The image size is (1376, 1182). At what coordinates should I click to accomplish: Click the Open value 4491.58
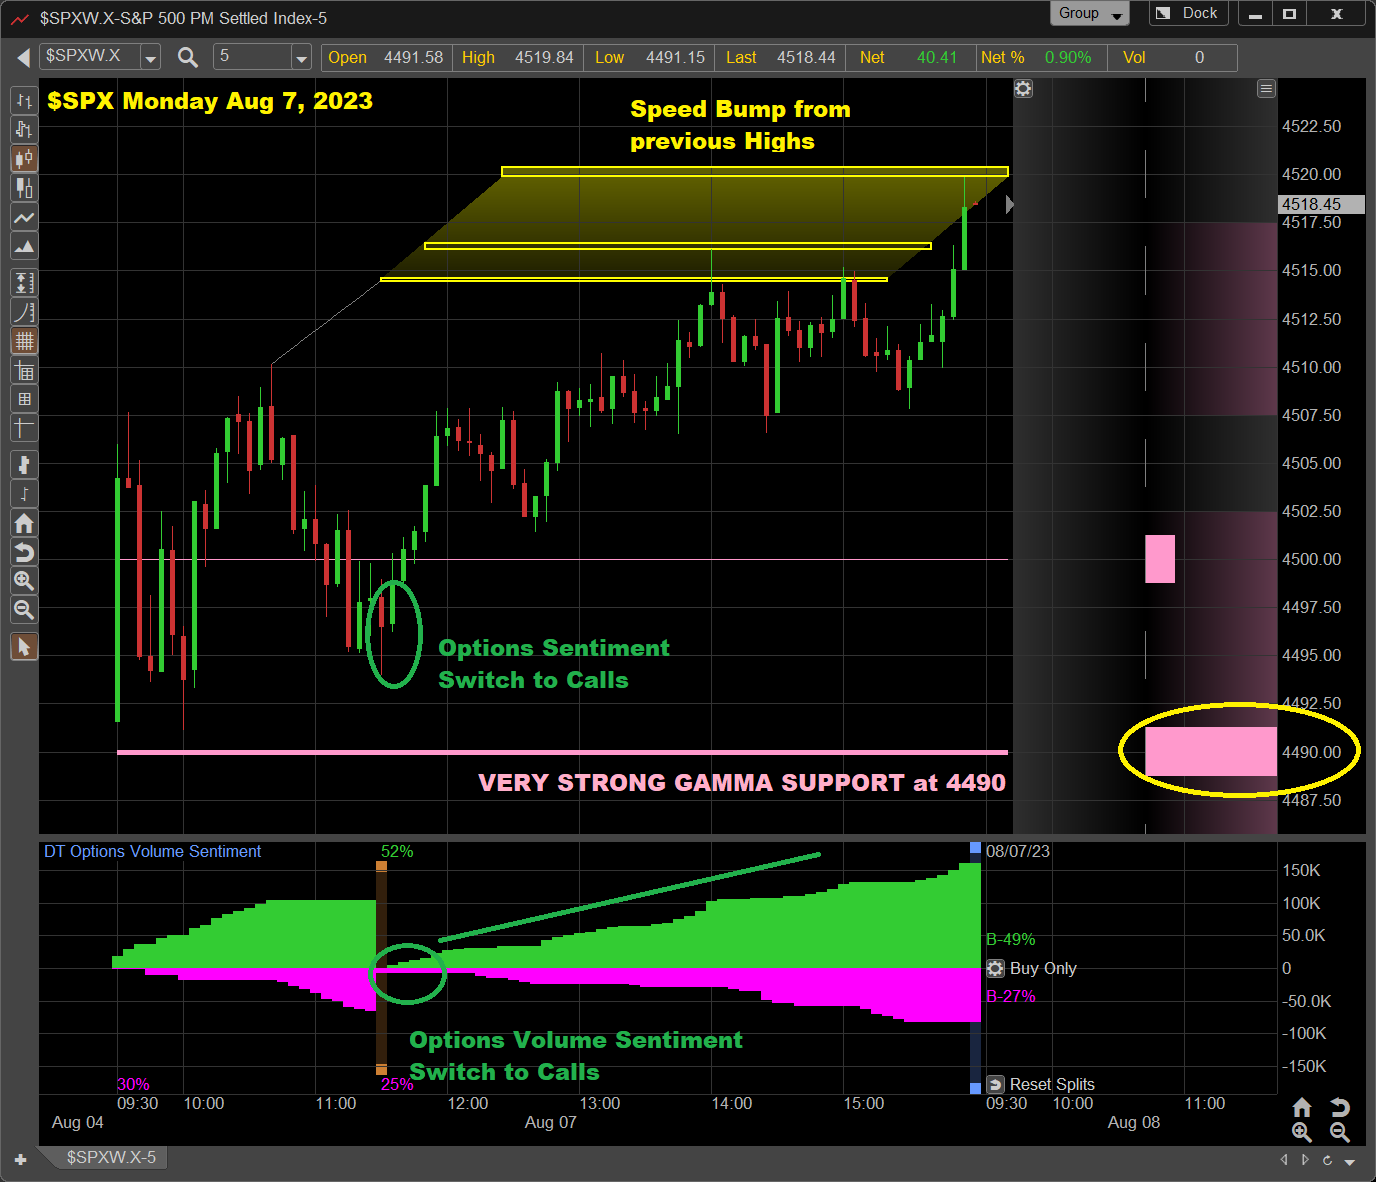click(x=414, y=57)
